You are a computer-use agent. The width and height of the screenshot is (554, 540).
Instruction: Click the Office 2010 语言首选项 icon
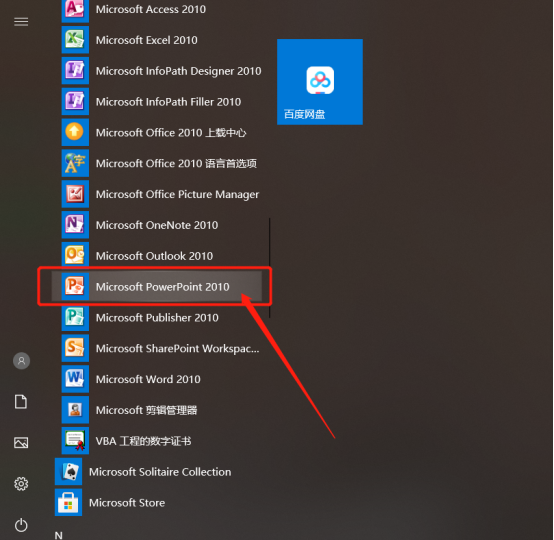[75, 163]
